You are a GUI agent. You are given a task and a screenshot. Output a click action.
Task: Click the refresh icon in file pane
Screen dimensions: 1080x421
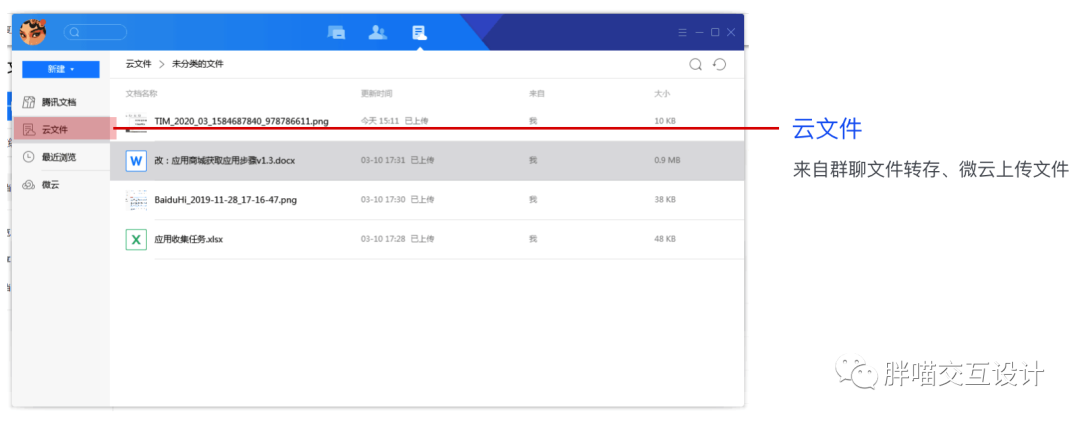tap(720, 65)
